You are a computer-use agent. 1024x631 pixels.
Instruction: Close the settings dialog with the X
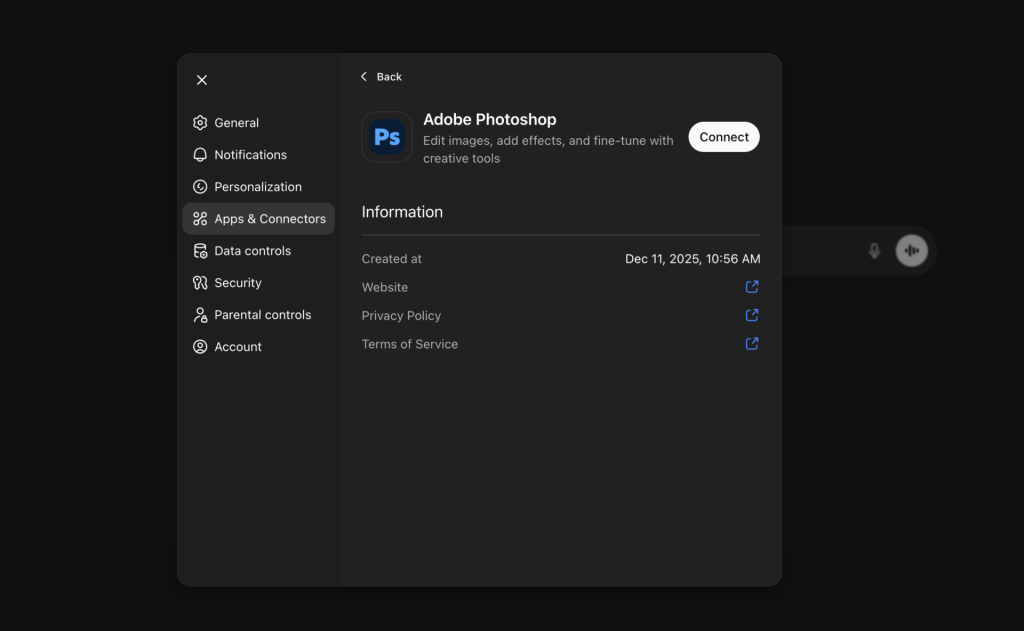pos(202,80)
